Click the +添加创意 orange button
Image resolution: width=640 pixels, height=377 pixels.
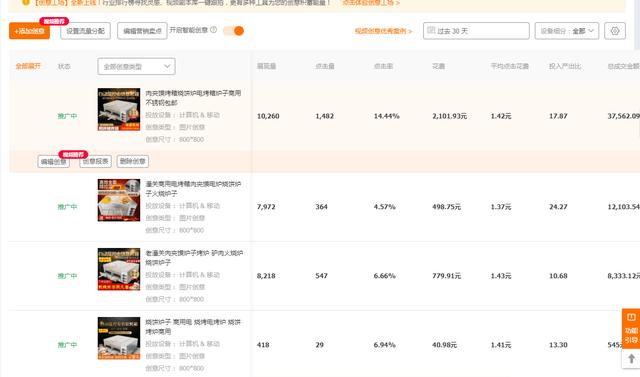pyautogui.click(x=29, y=31)
